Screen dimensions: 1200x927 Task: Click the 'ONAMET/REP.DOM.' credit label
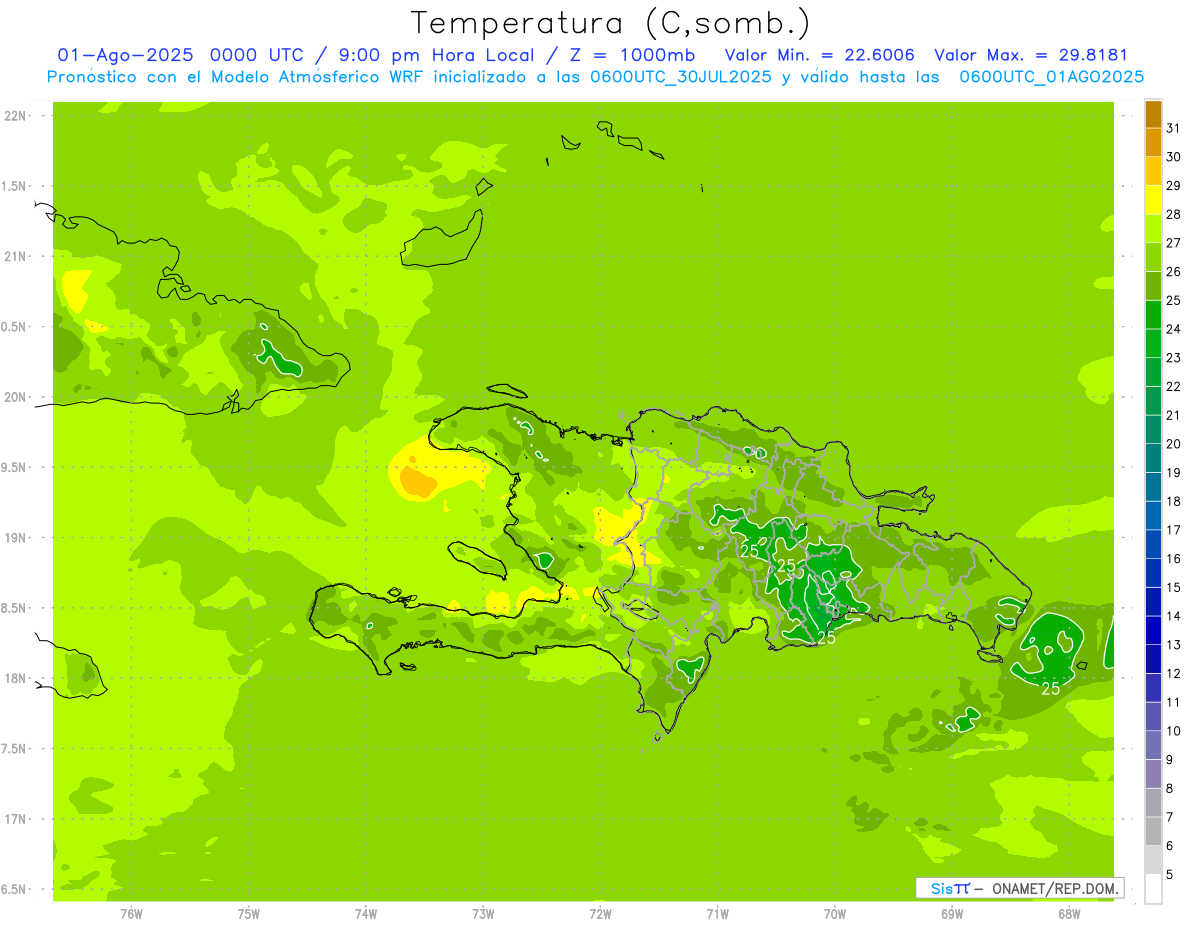click(1054, 888)
